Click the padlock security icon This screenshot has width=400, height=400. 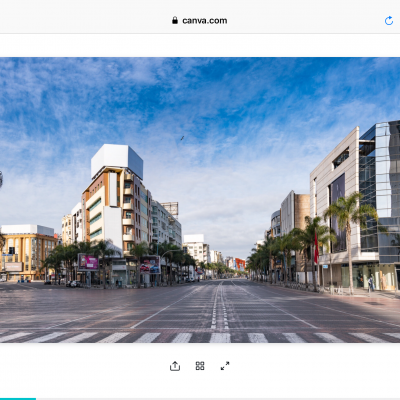tap(175, 20)
